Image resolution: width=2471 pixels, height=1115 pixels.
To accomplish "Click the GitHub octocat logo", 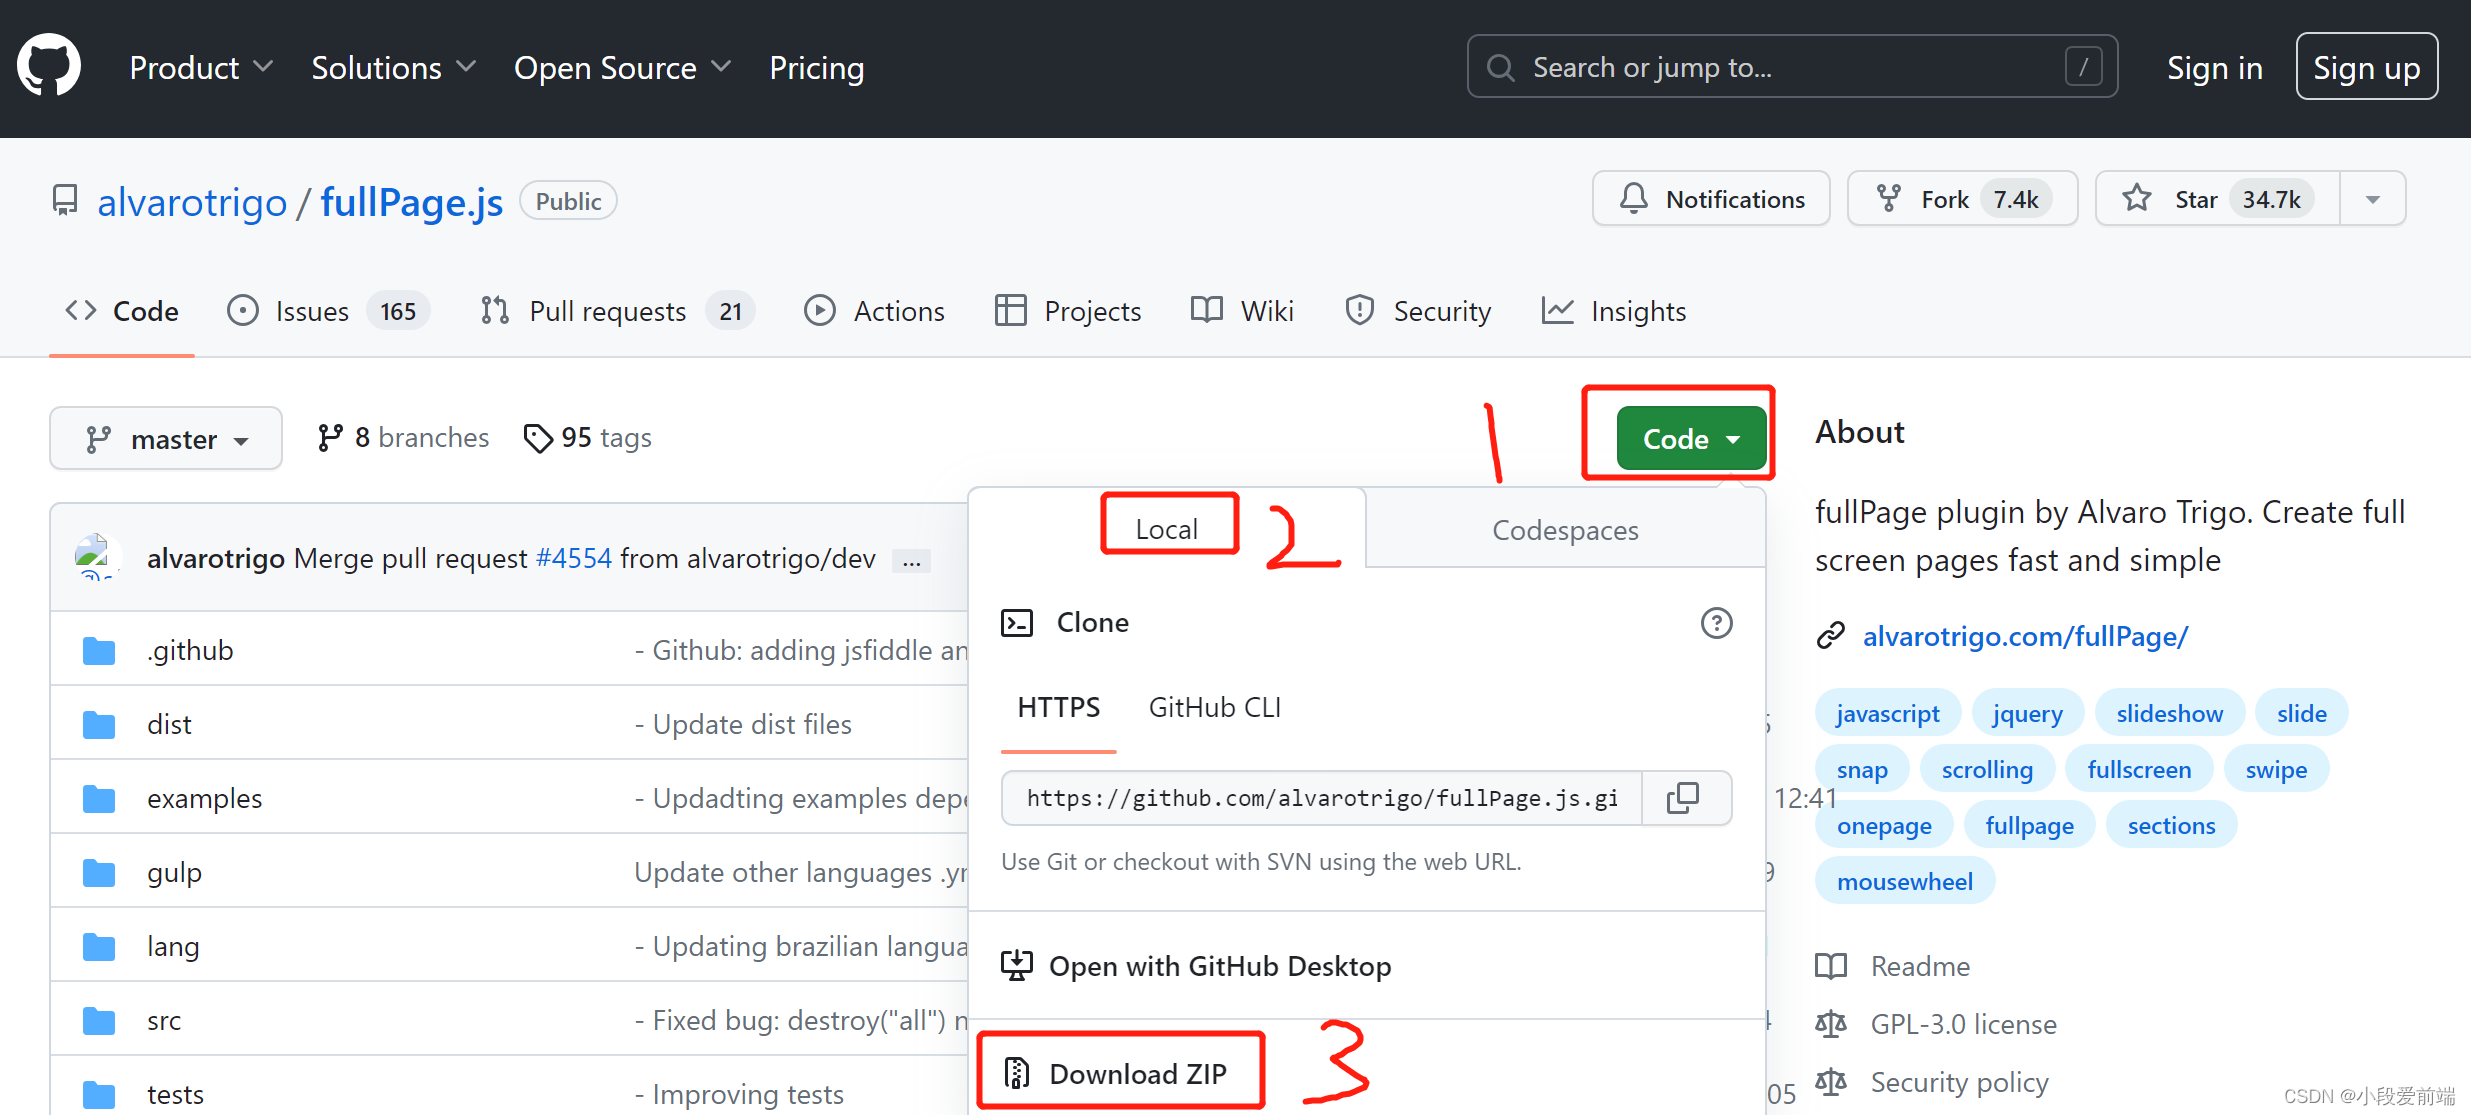I will click(x=49, y=64).
